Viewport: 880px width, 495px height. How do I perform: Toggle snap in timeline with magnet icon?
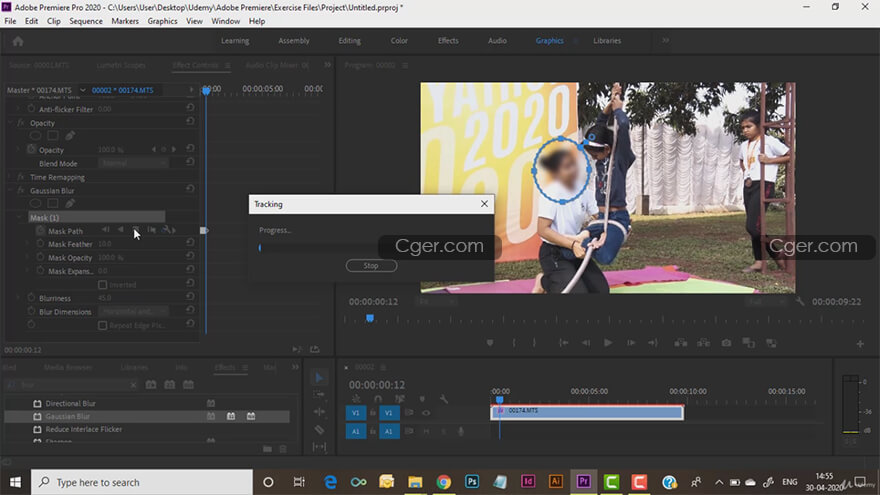point(378,399)
